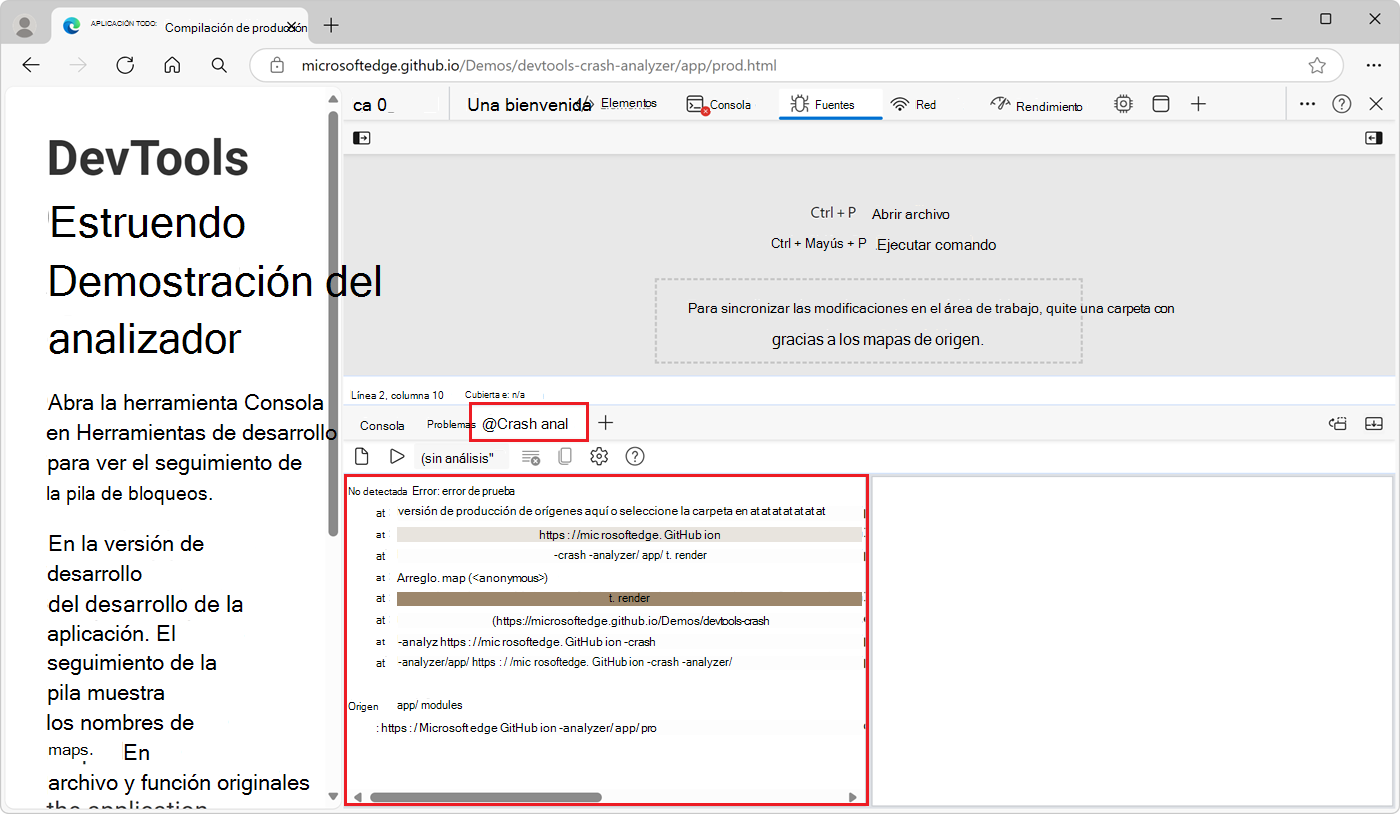Close the DevTools panel
Viewport: 1400px width, 814px height.
coord(1377,104)
